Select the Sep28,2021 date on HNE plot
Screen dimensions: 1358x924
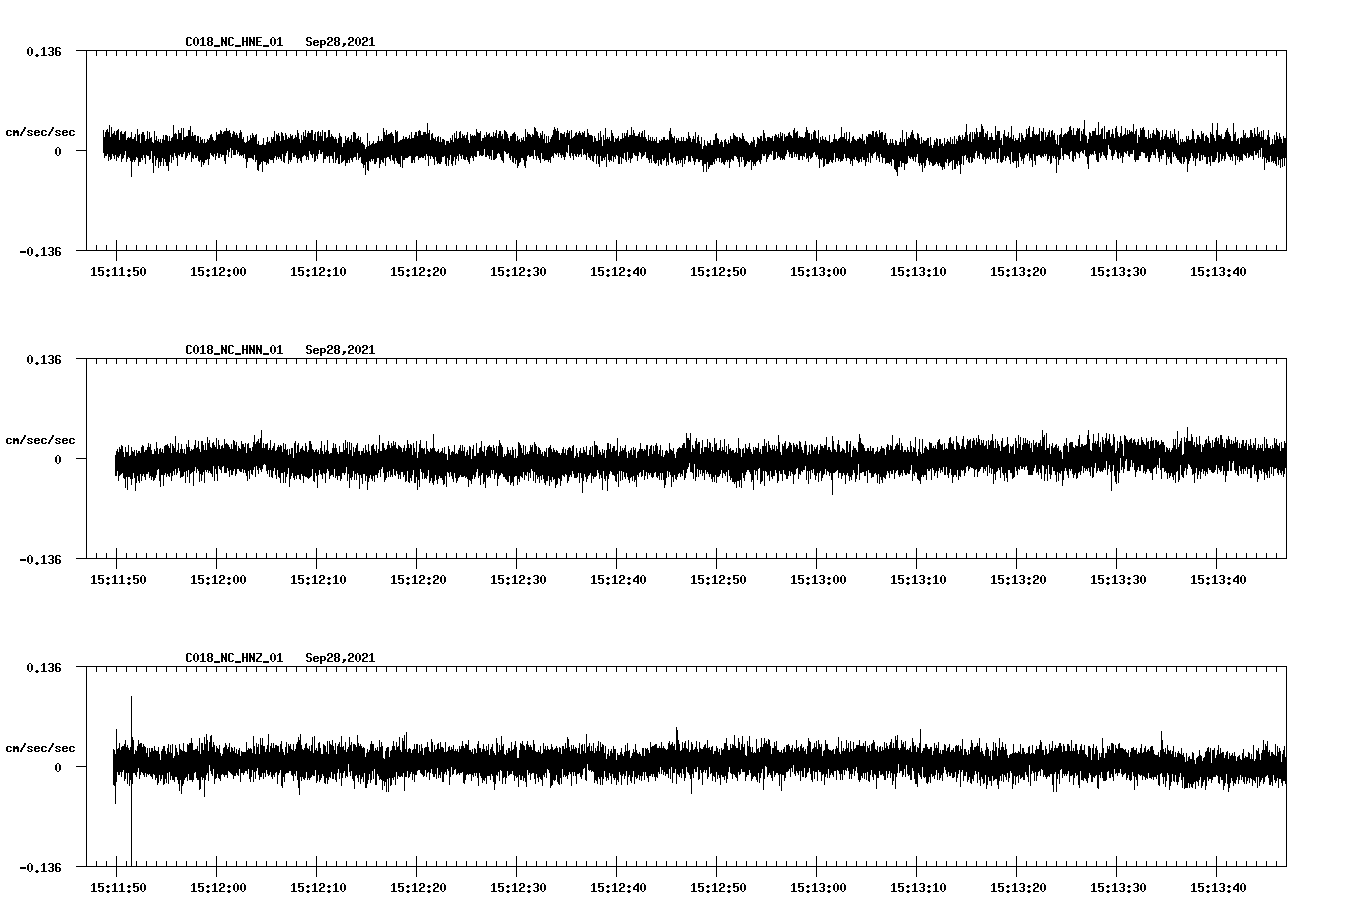point(340,42)
